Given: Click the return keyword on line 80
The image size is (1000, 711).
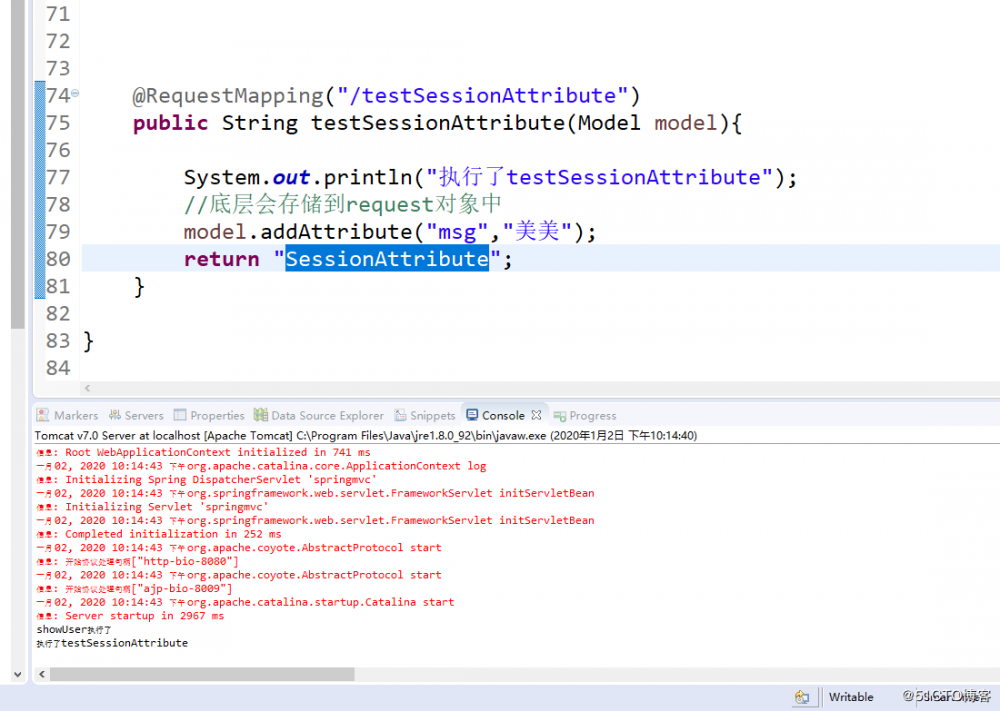Looking at the screenshot, I should (221, 259).
